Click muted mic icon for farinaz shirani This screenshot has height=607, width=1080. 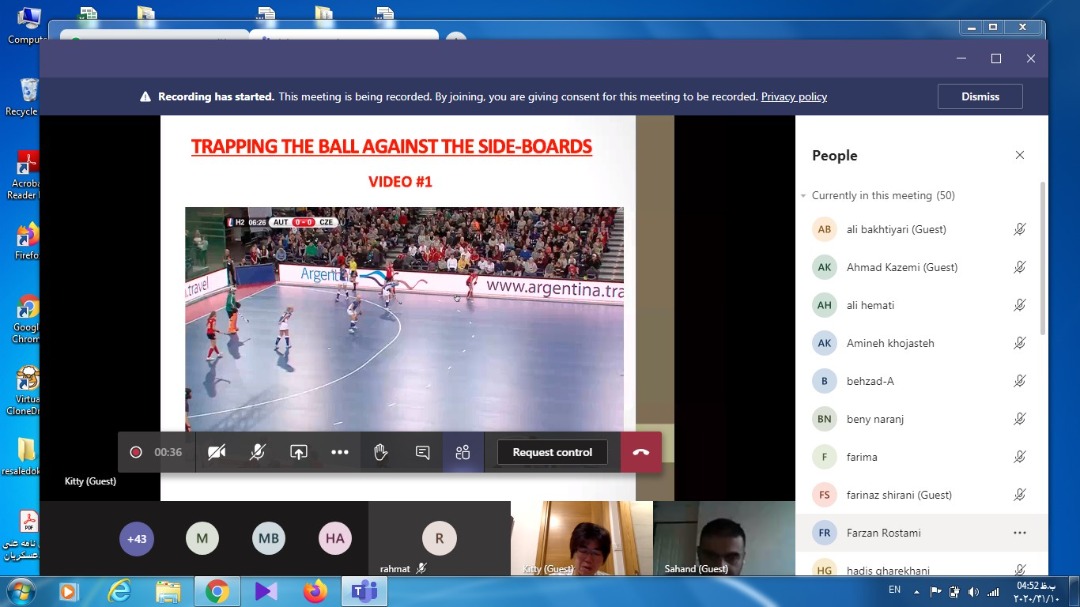pos(1019,495)
